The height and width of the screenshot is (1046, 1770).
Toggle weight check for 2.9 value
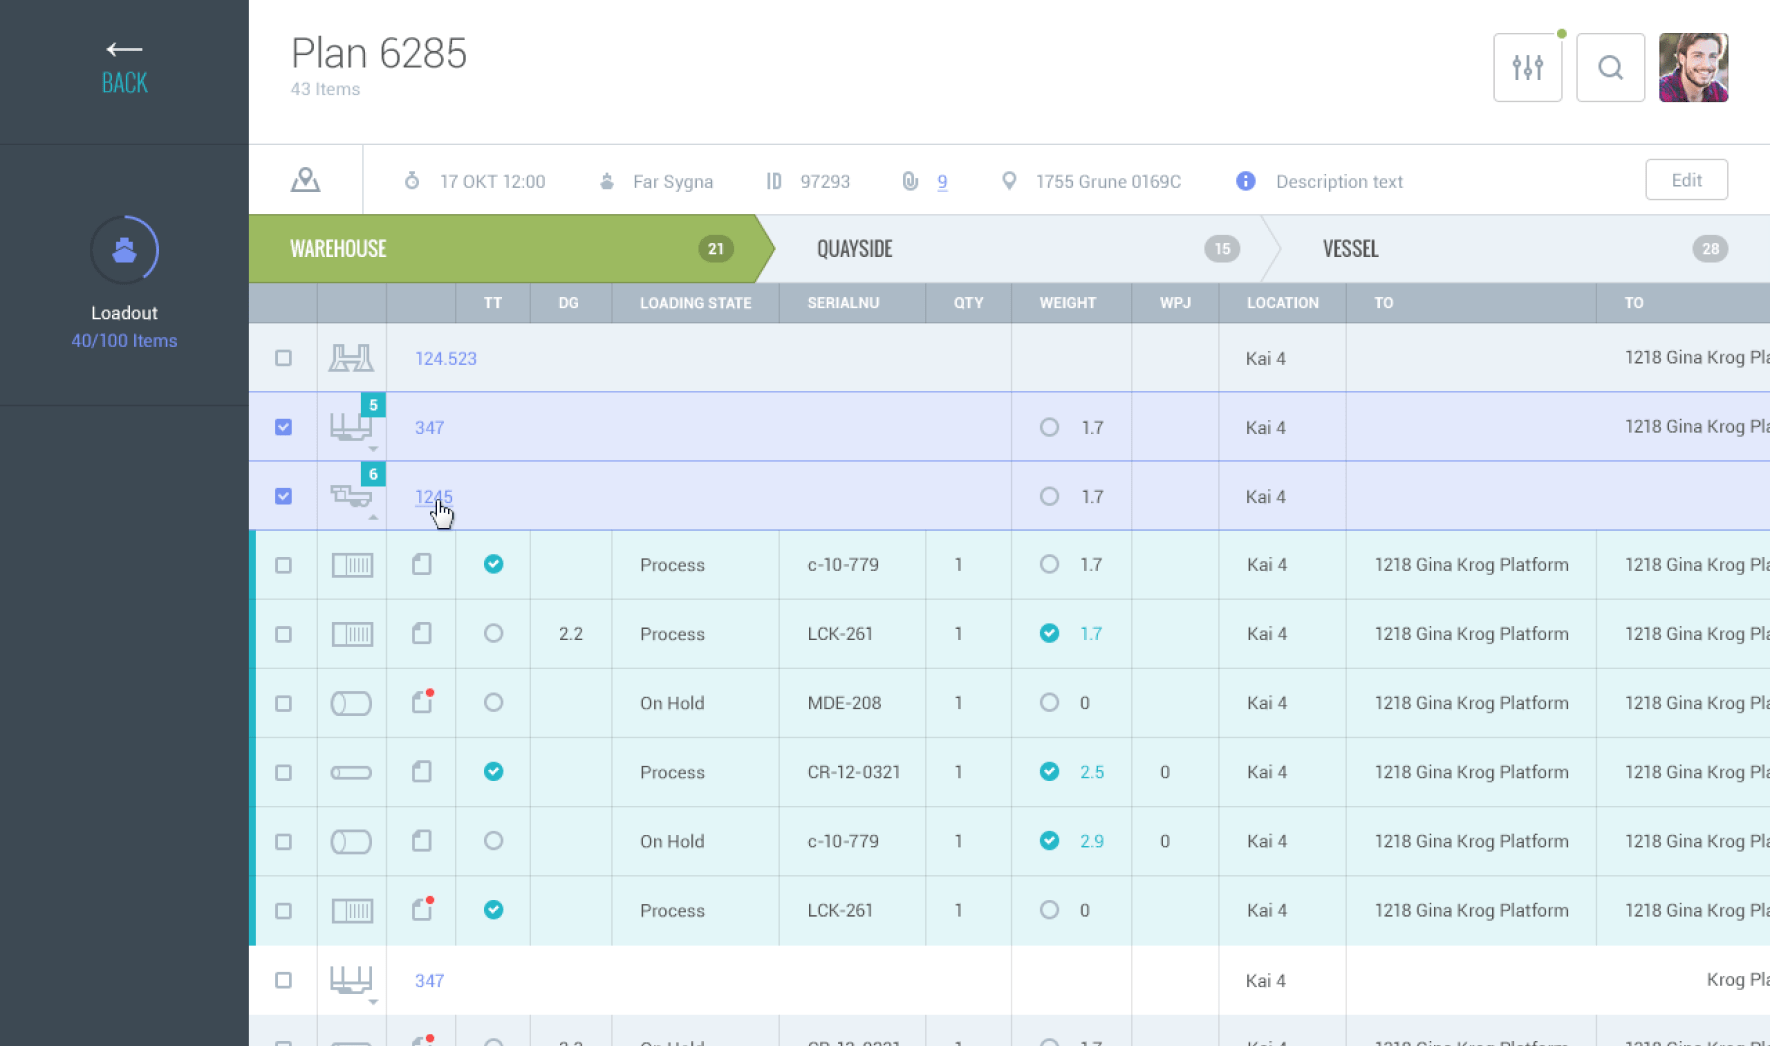(1049, 841)
